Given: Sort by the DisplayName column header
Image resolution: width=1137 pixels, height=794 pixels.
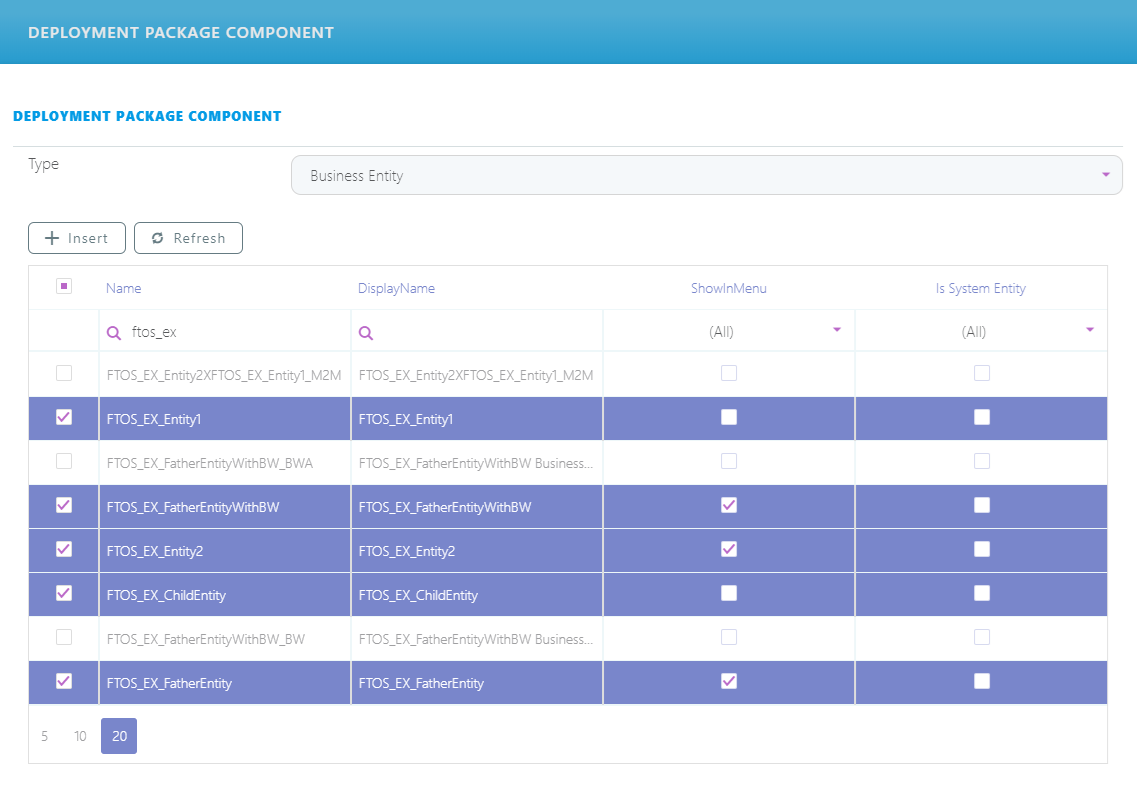Looking at the screenshot, I should [x=396, y=288].
